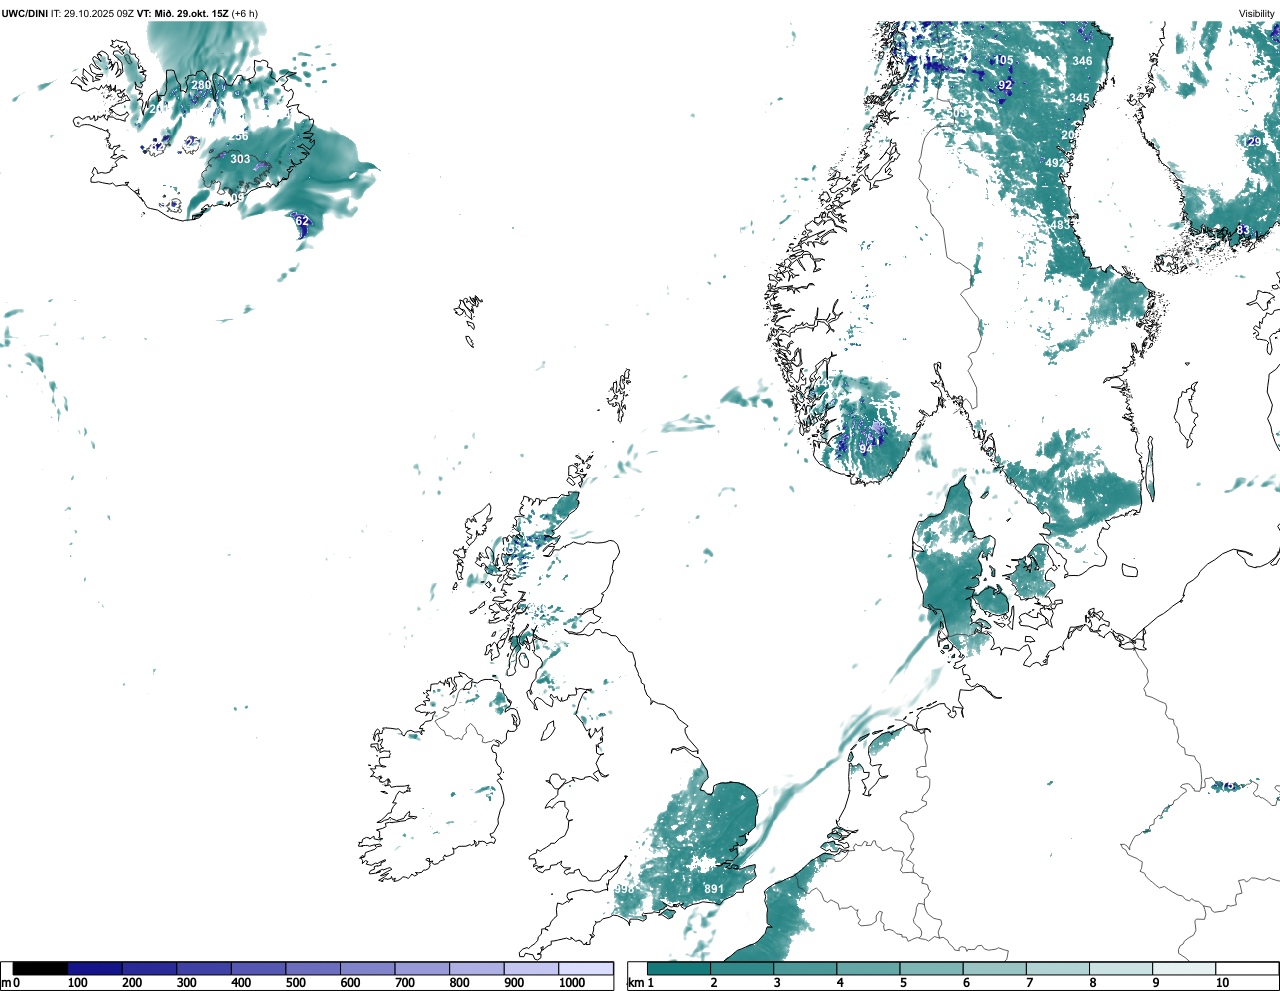Viewport: 1280px width, 991px height.
Task: Click the UWC/DINI model label
Action: pos(25,13)
